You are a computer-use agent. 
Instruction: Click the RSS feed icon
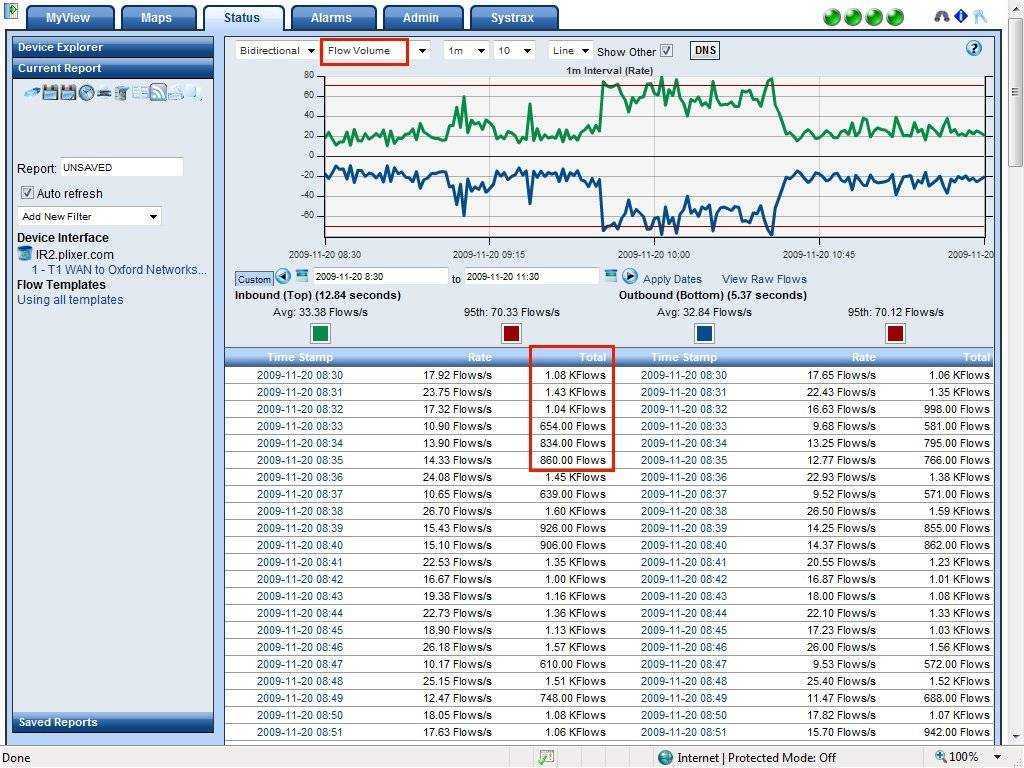[x=158, y=92]
